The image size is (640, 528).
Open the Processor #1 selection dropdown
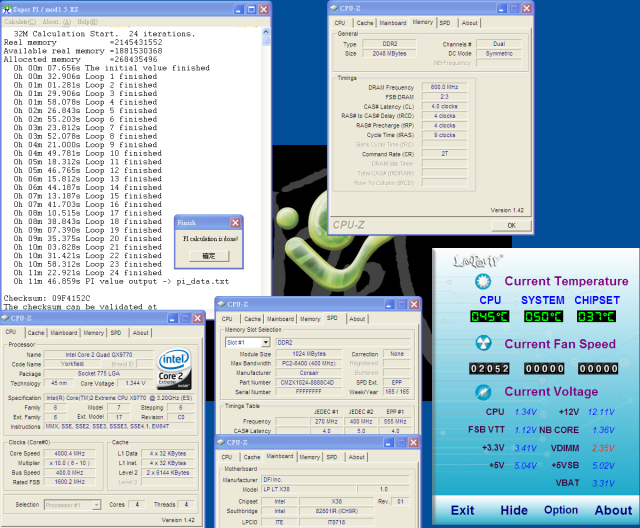96,505
